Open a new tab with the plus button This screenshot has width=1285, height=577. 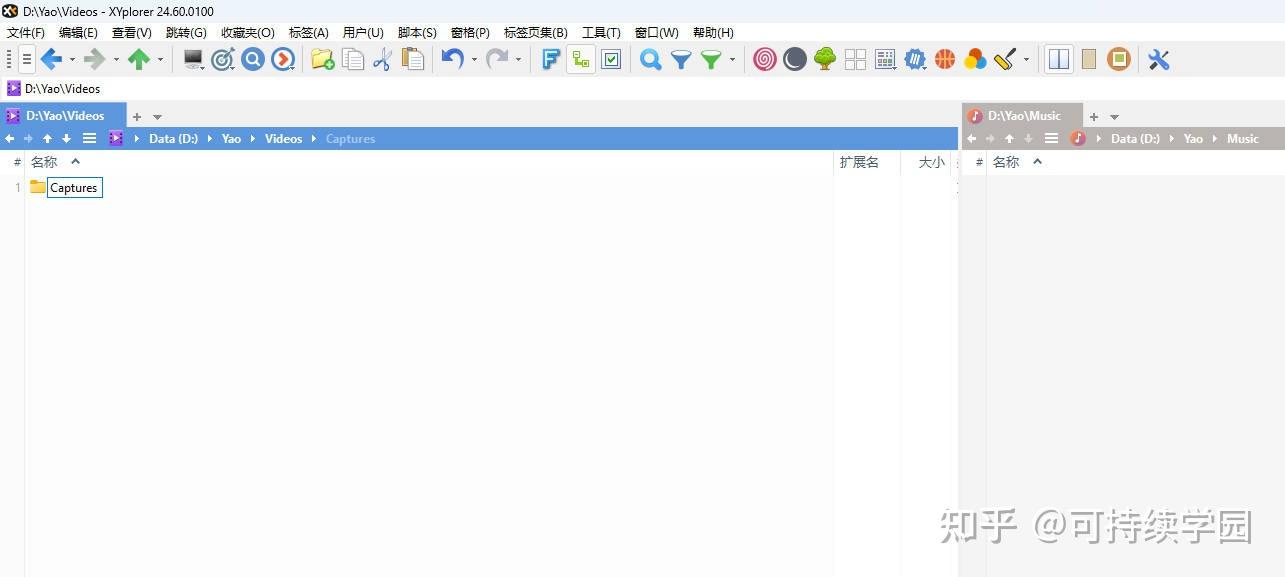pyautogui.click(x=136, y=116)
